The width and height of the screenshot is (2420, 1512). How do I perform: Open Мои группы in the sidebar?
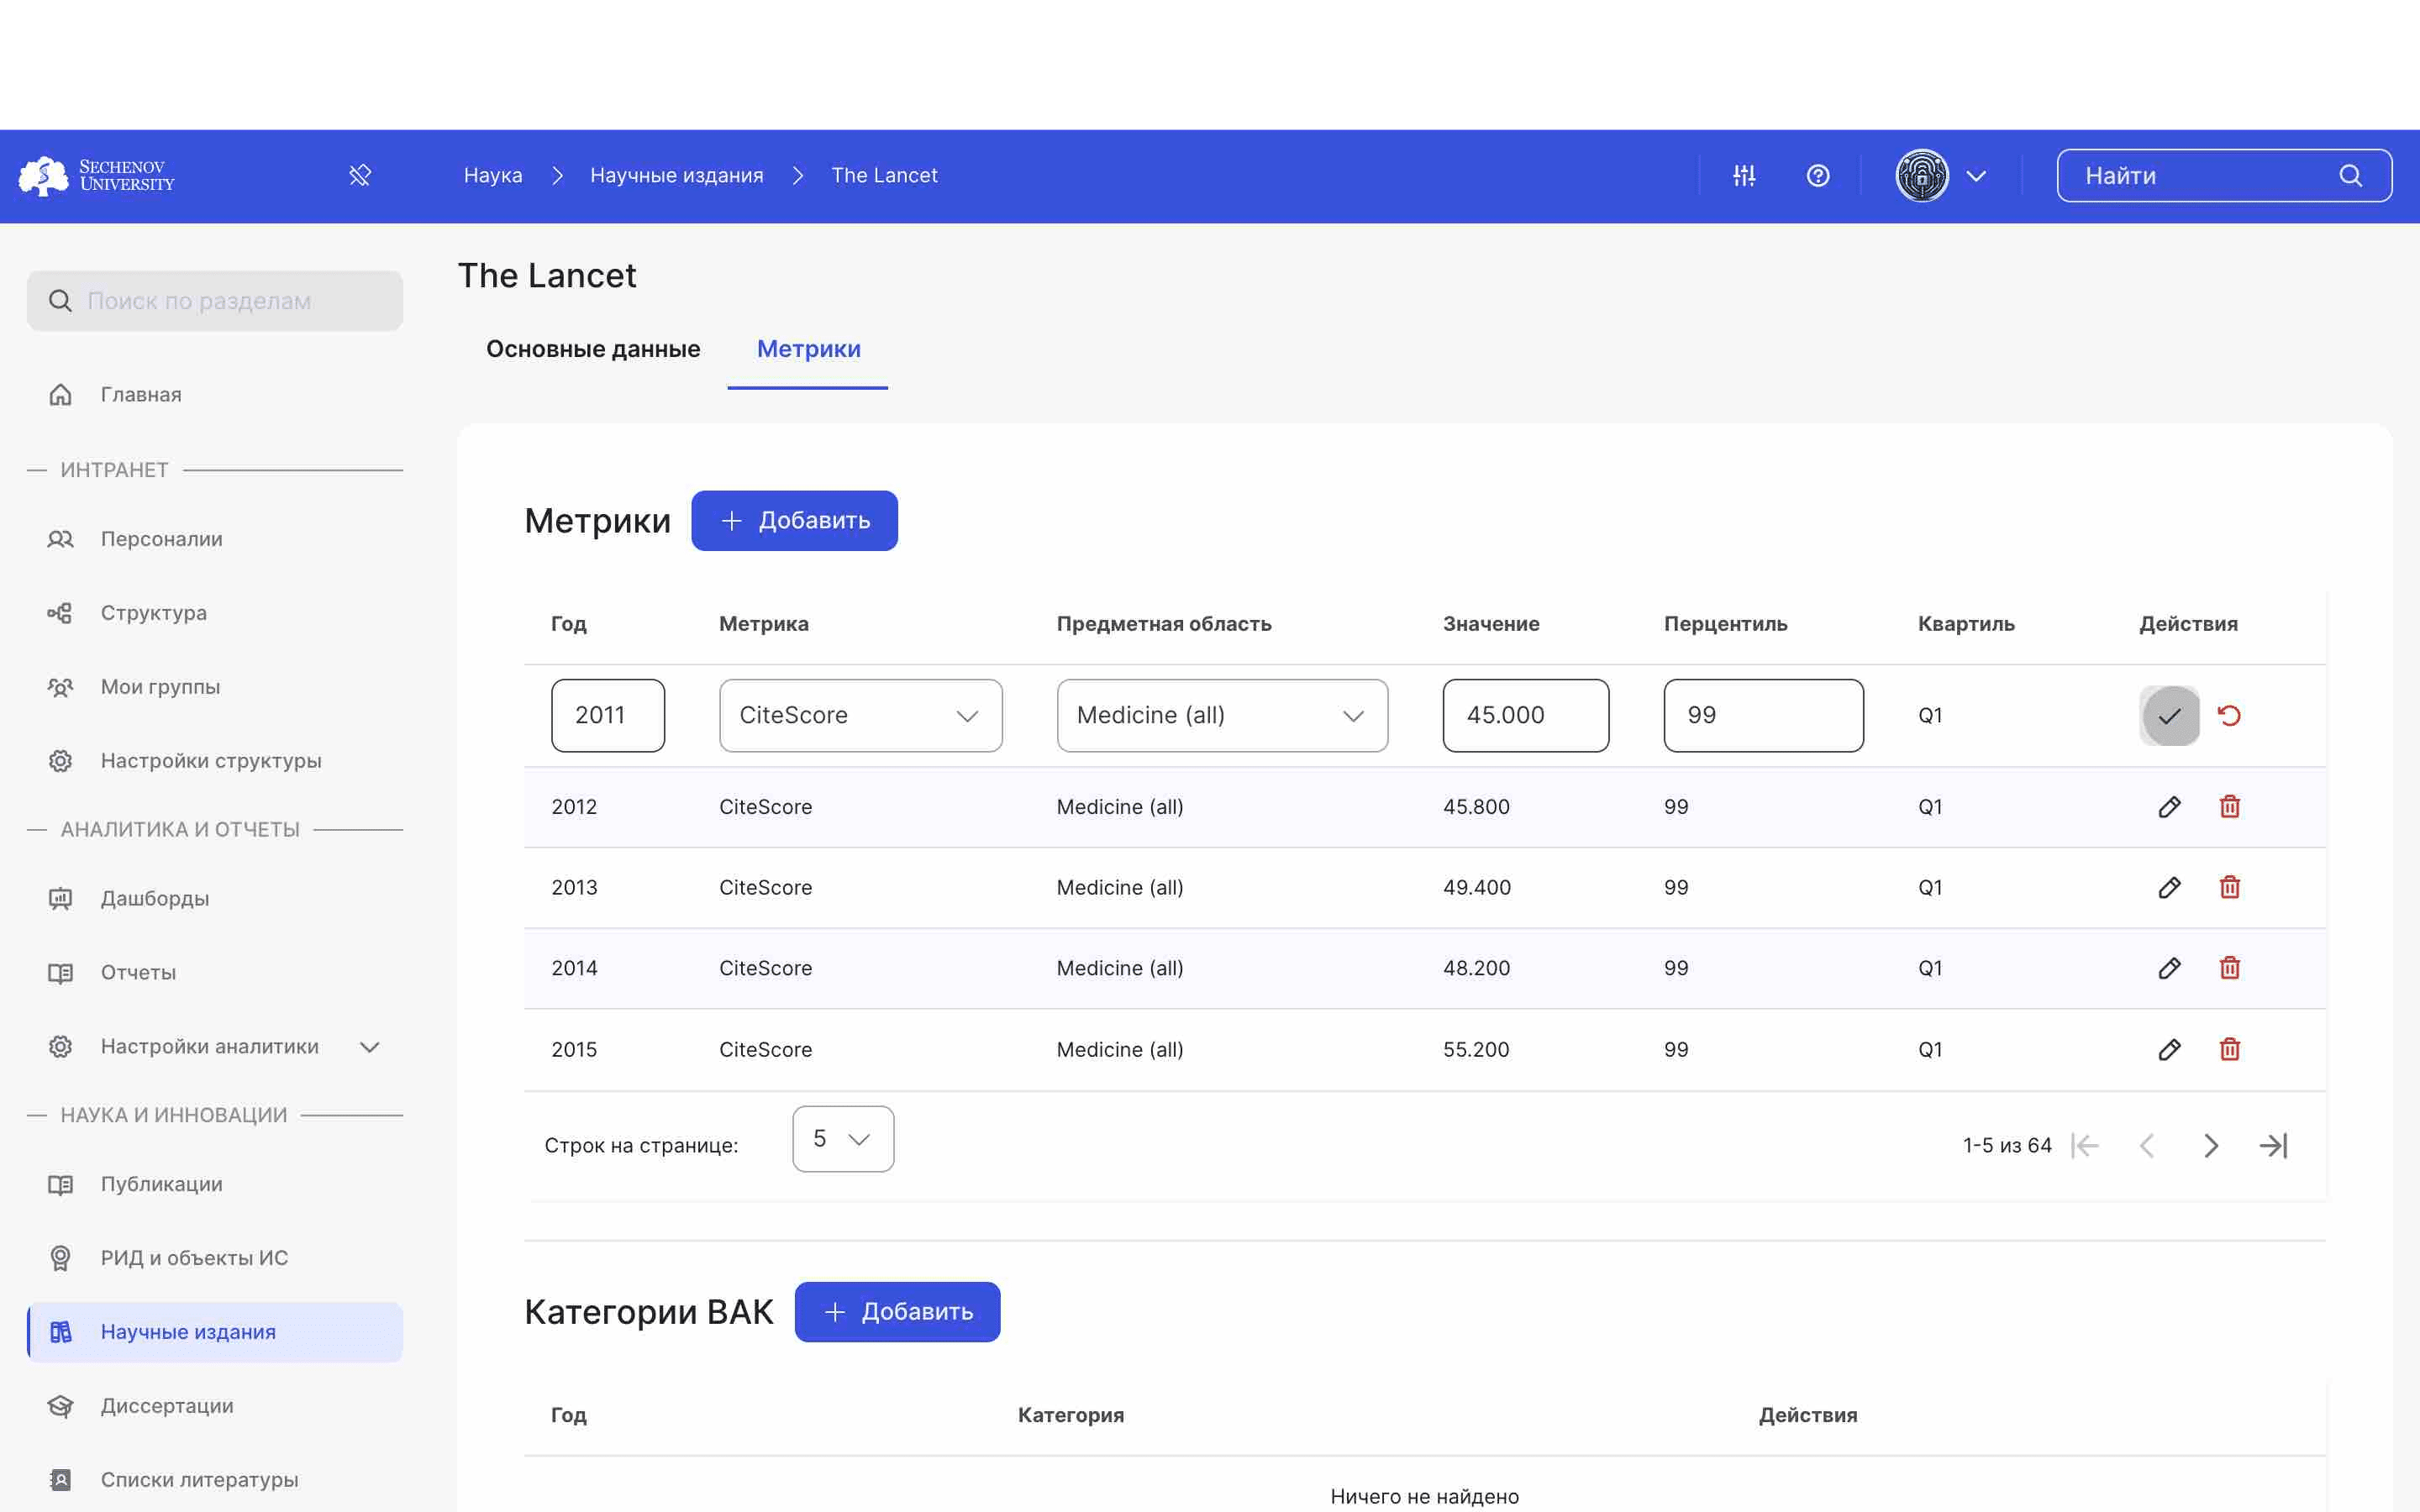pos(215,687)
